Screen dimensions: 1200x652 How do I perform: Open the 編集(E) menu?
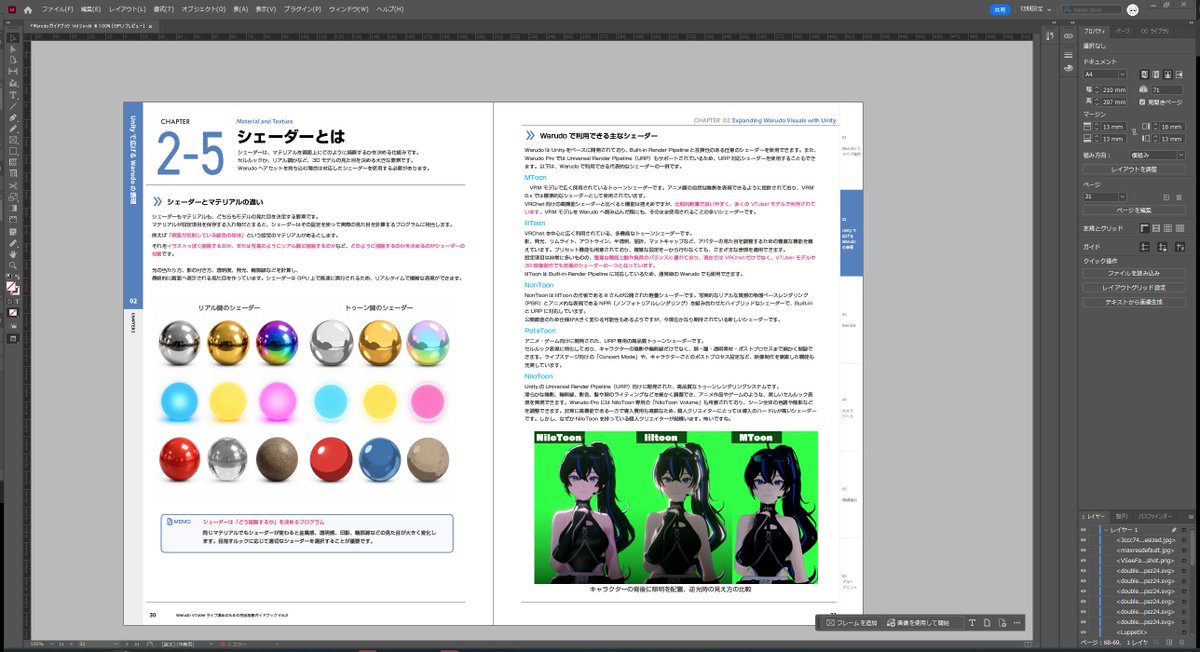tap(90, 9)
